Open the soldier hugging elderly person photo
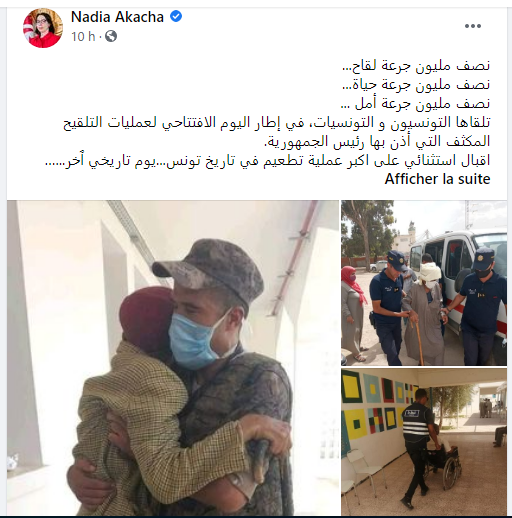The image size is (512, 518). click(x=173, y=358)
